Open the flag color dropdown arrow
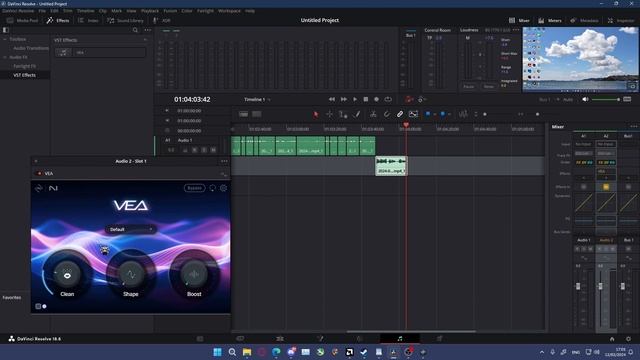 [434, 115]
